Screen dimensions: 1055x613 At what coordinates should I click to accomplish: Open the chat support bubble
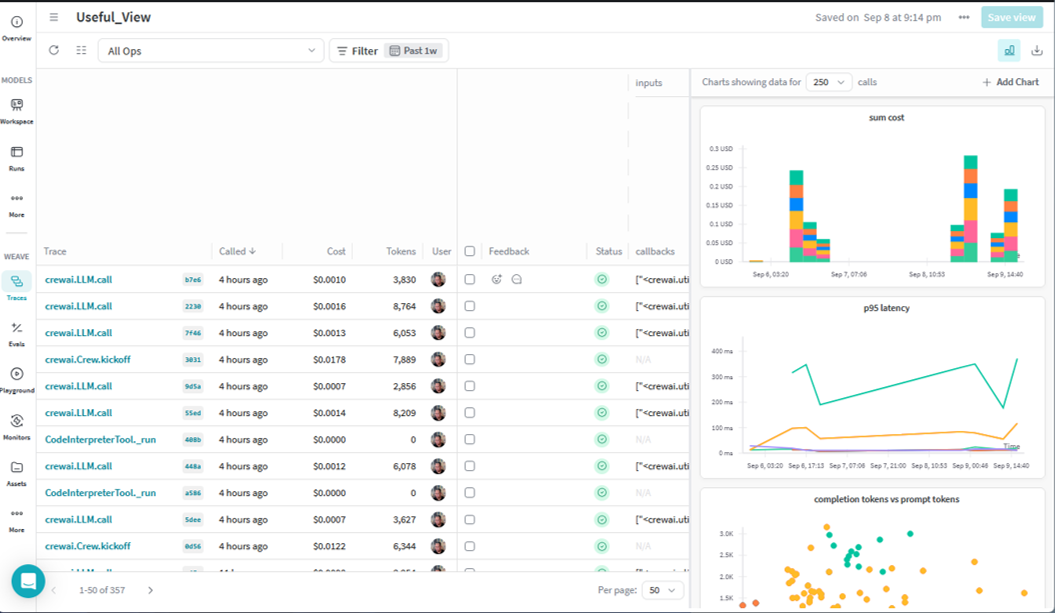pyautogui.click(x=28, y=581)
